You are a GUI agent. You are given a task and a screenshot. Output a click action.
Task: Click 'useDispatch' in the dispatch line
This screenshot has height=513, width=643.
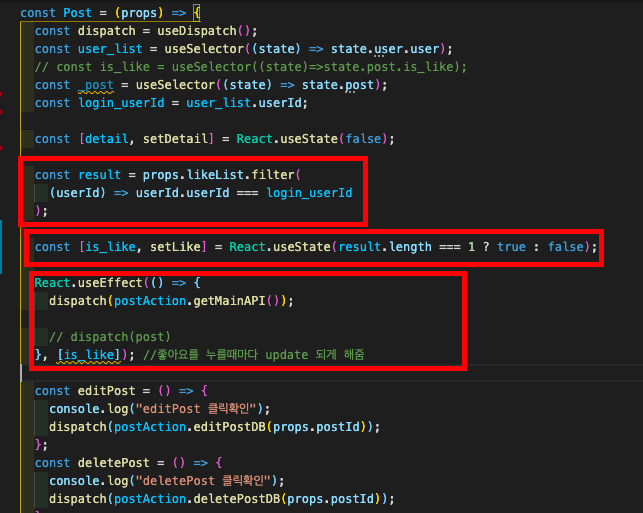pos(197,31)
